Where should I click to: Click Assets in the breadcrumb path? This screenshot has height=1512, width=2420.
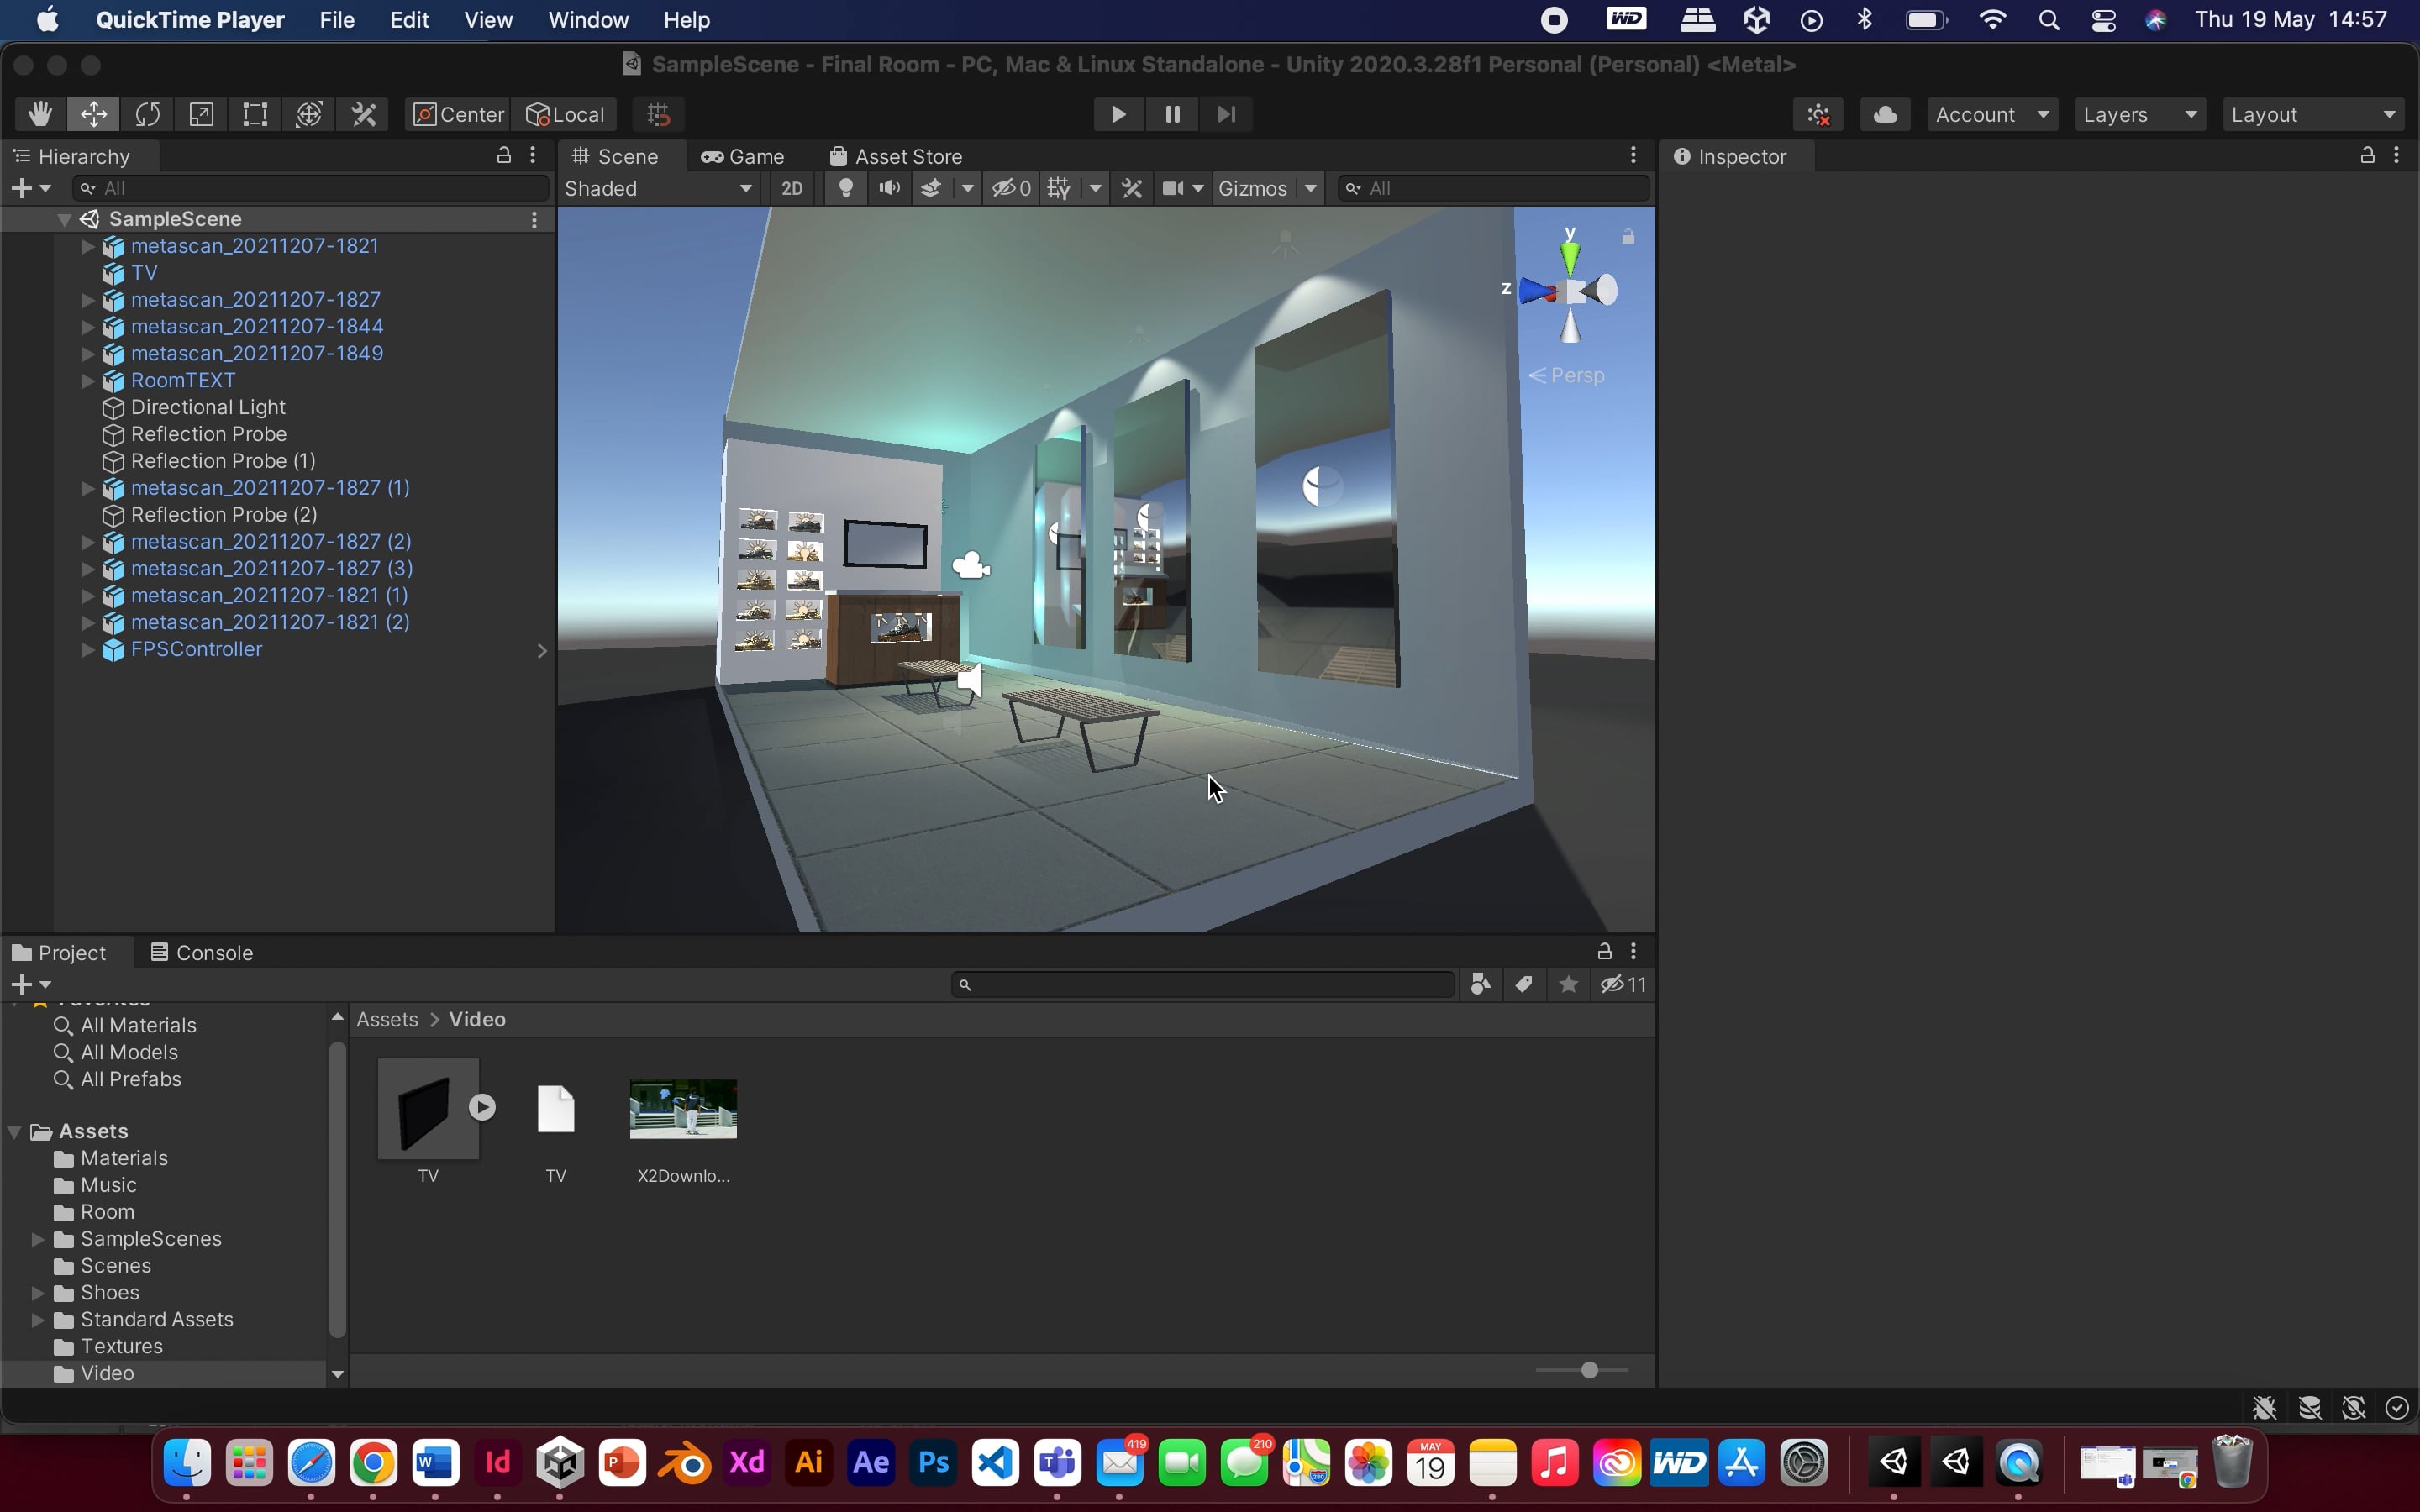tap(387, 1019)
